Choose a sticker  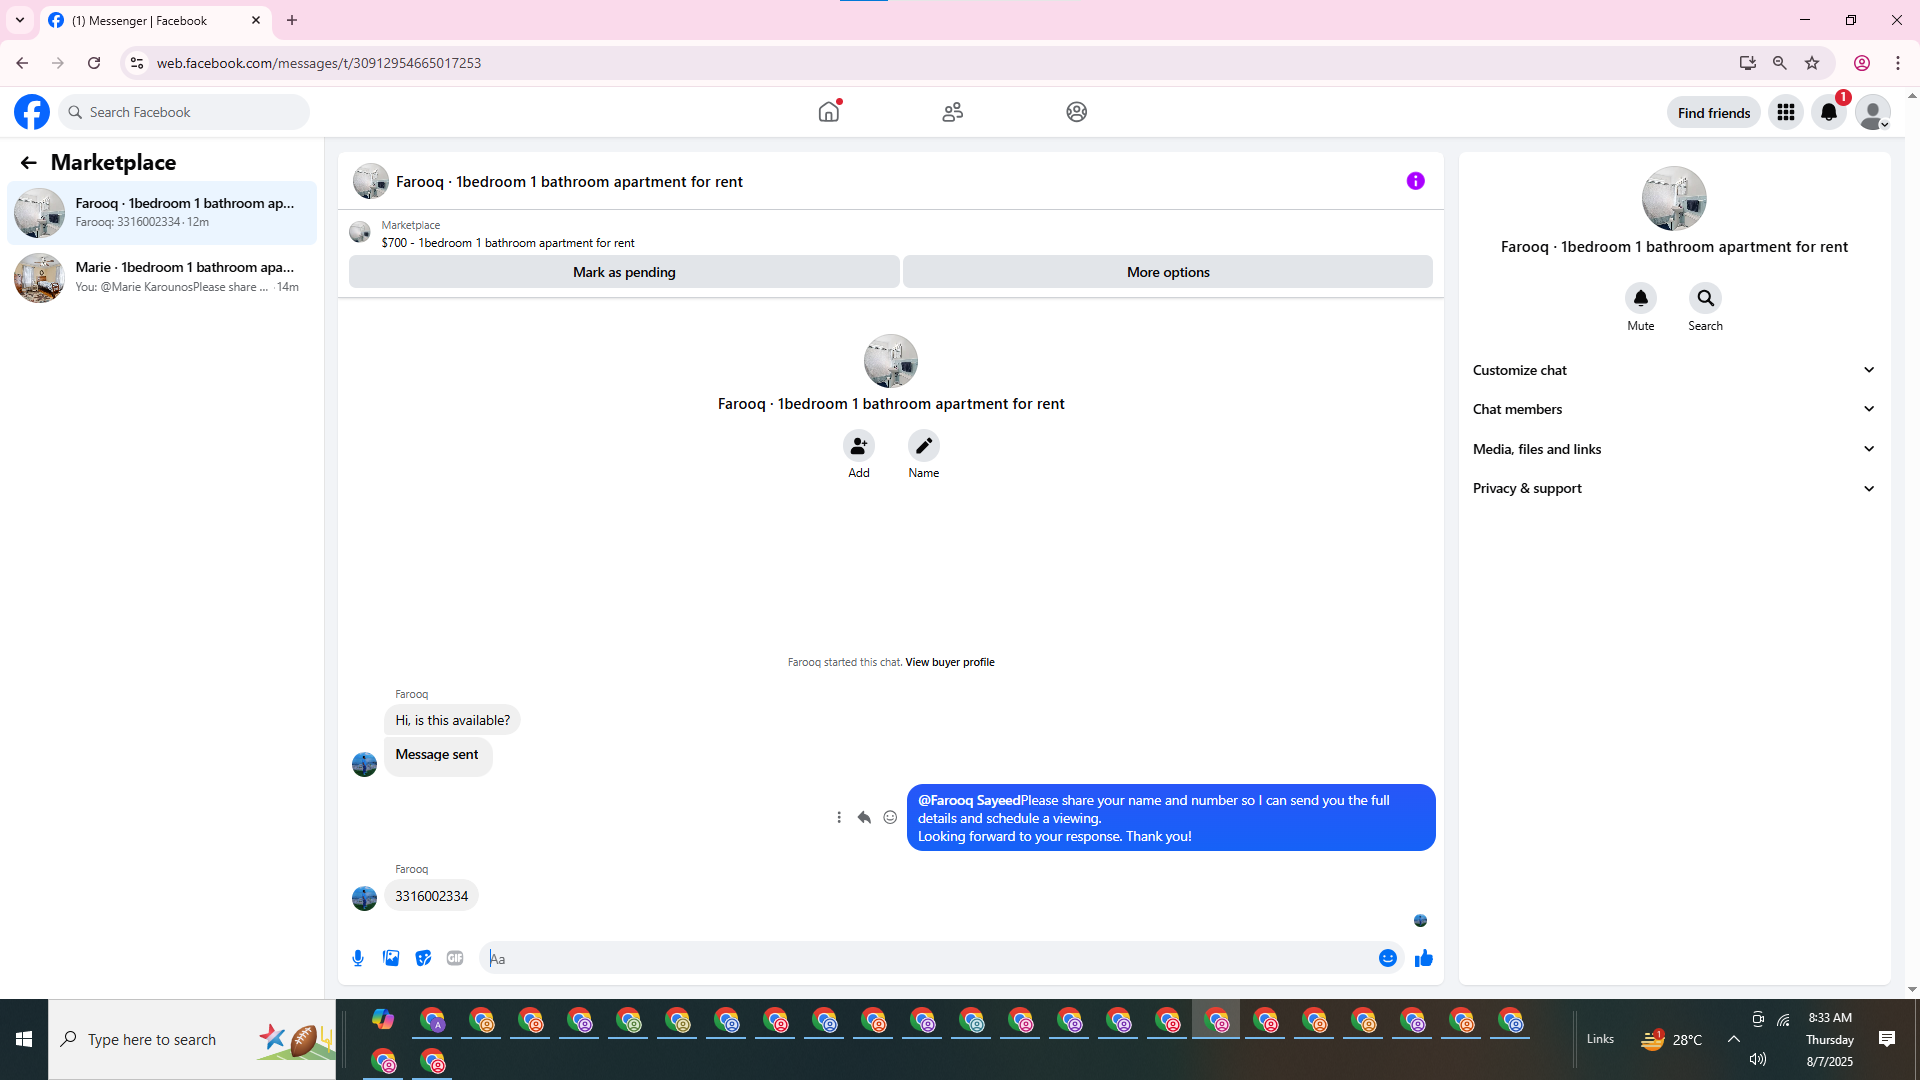424,959
